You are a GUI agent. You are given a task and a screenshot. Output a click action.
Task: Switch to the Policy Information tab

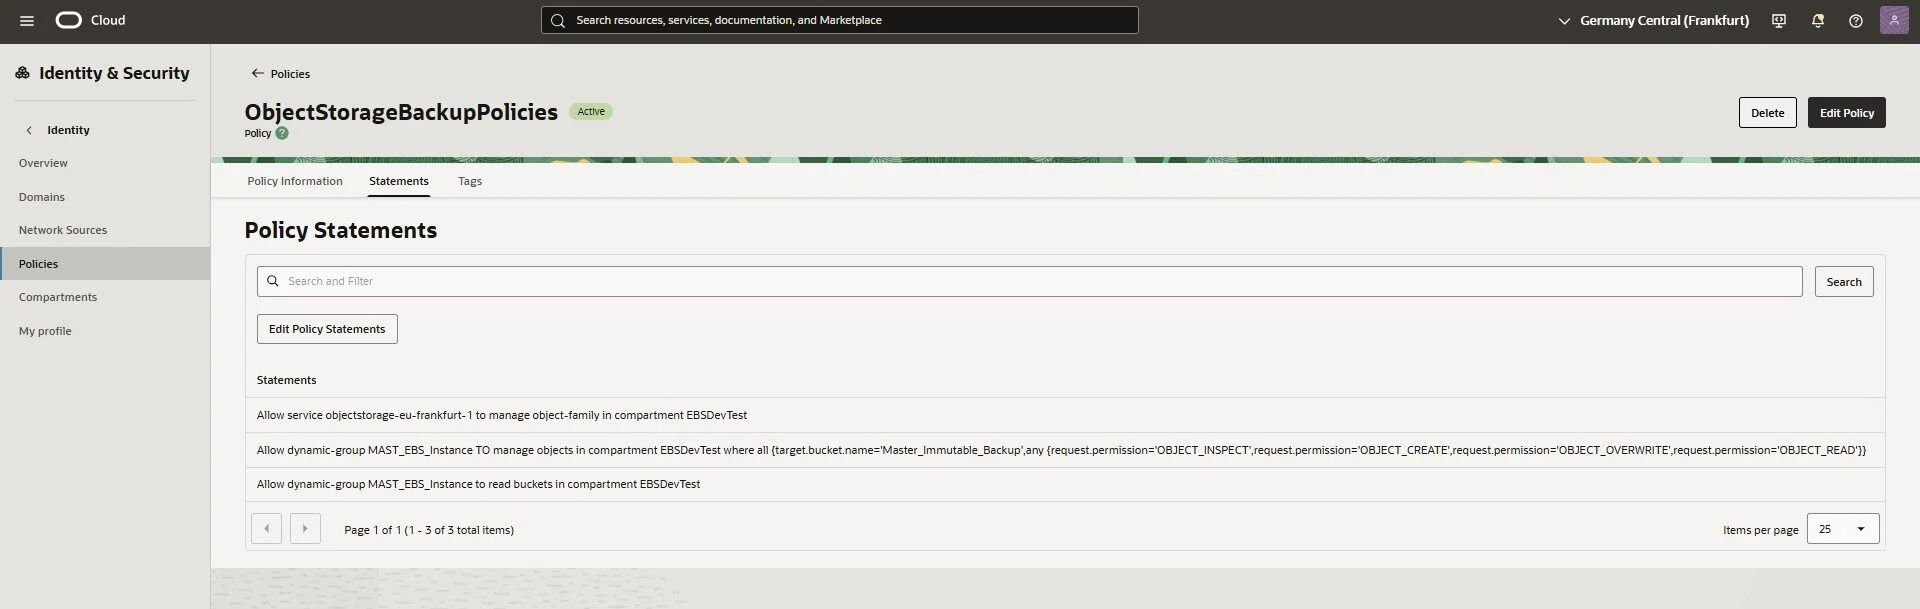coord(295,181)
